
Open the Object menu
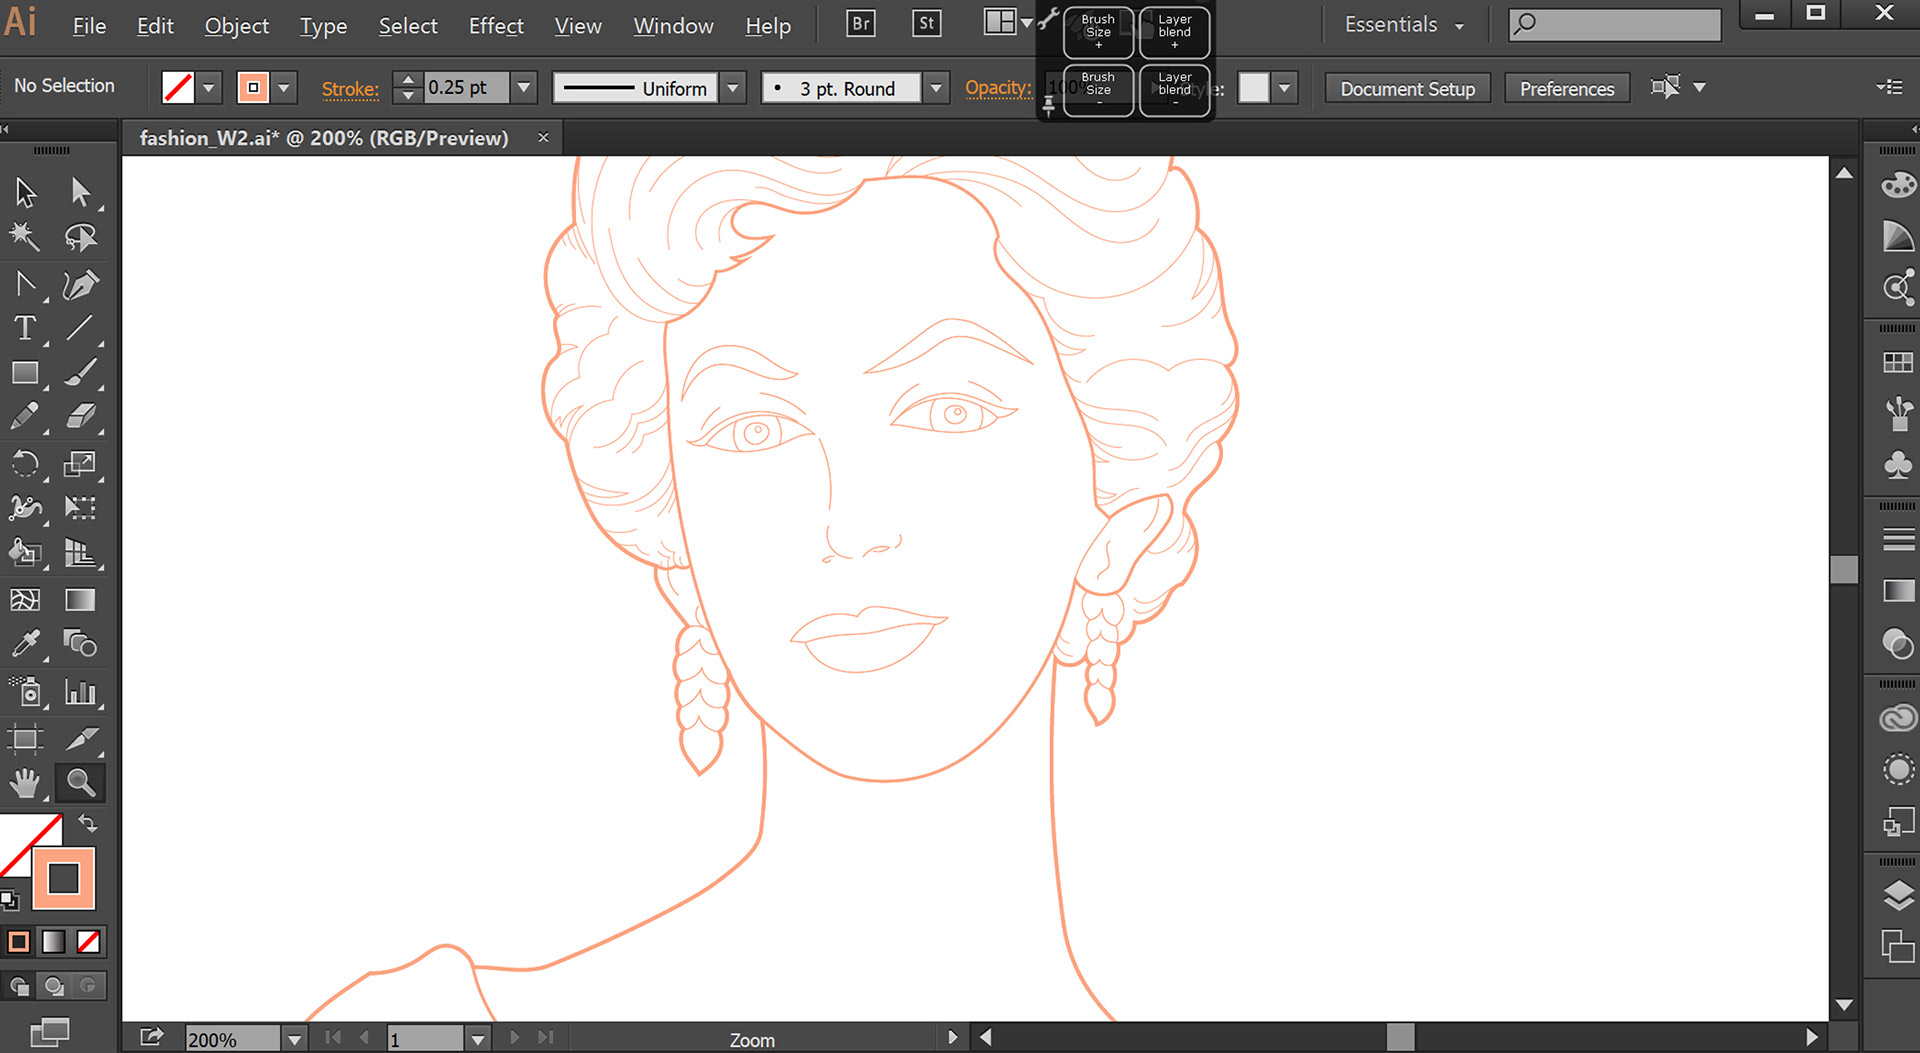click(x=237, y=26)
